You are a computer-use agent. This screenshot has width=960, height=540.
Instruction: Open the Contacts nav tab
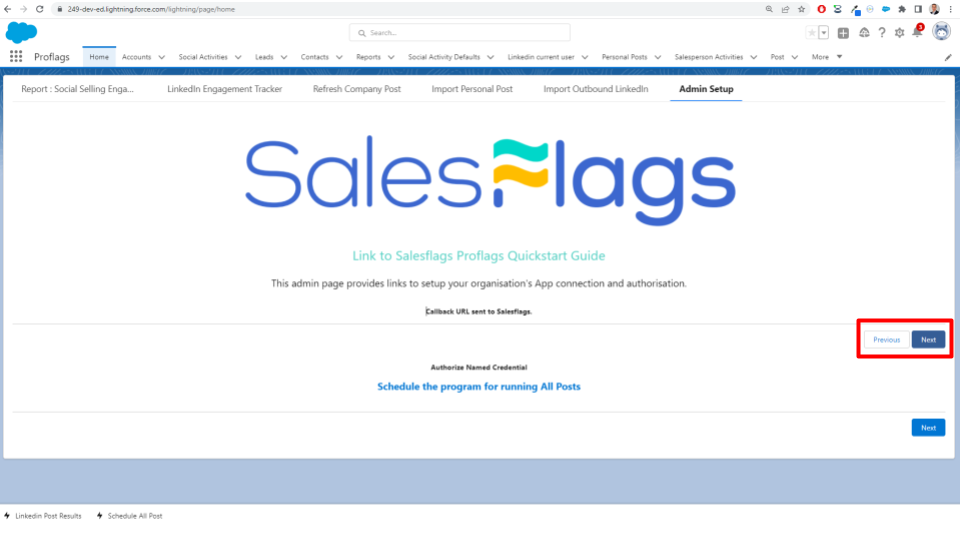pos(315,57)
